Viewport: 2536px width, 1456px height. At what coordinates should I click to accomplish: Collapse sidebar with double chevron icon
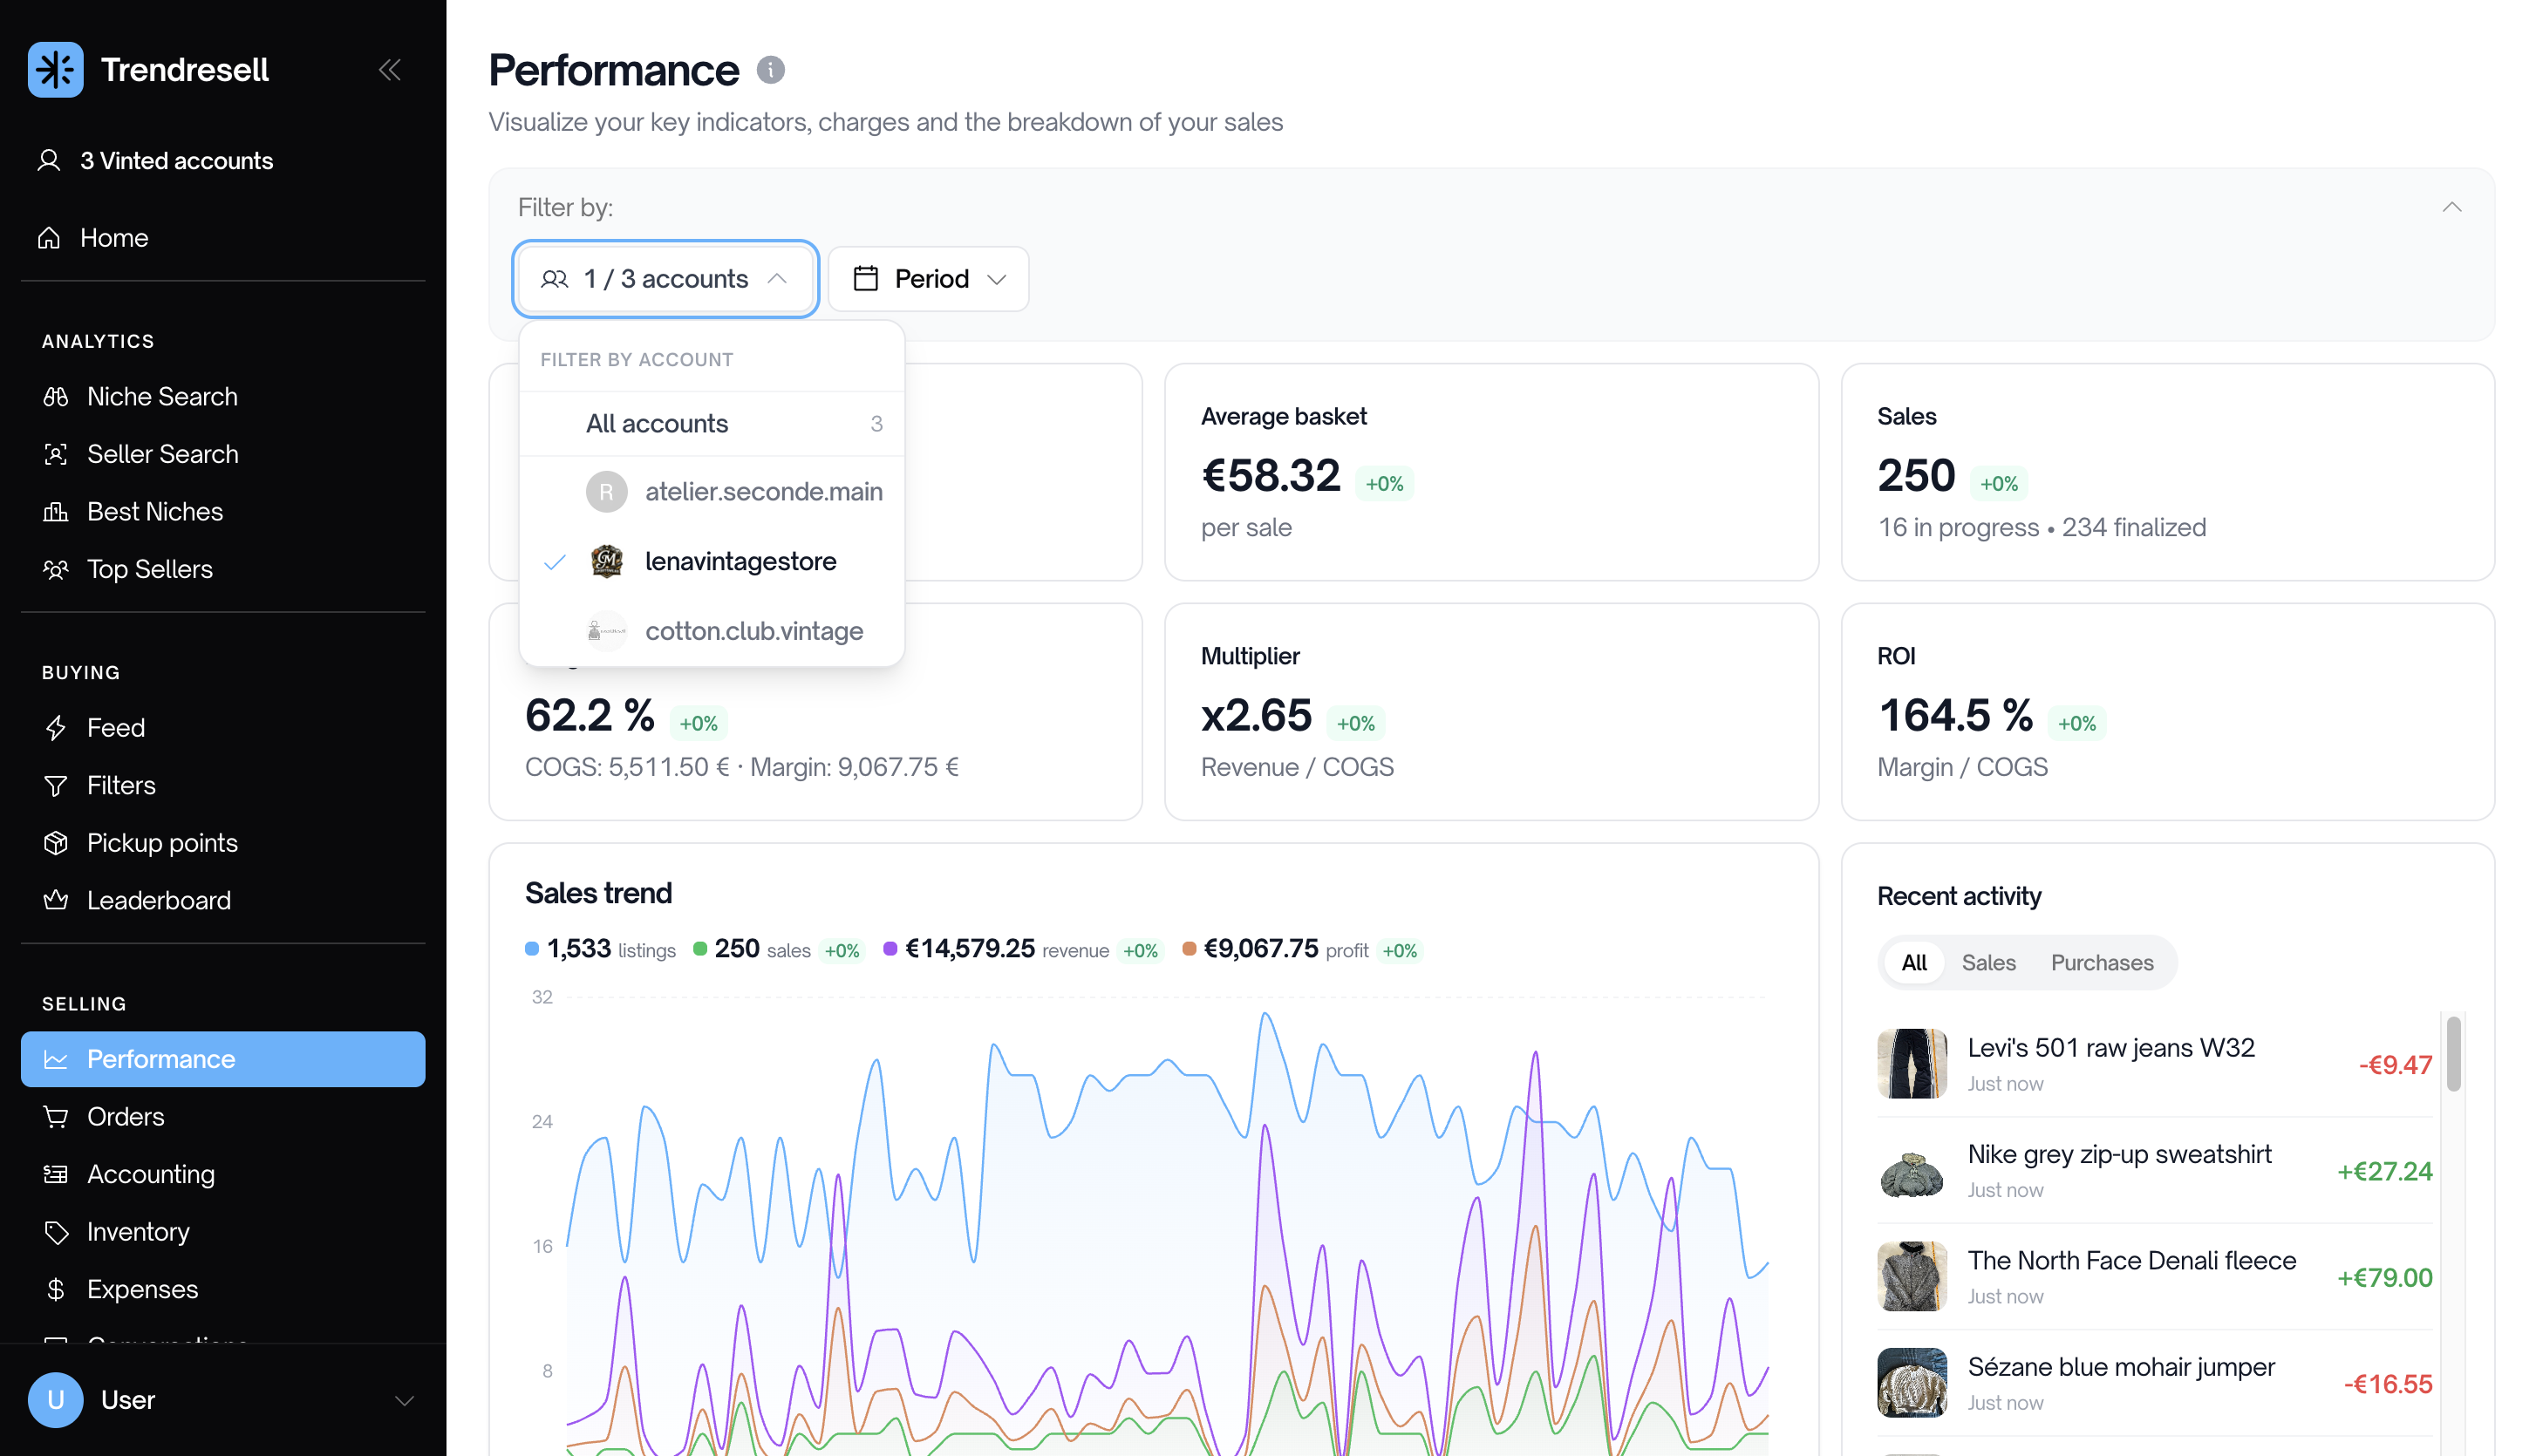390,69
